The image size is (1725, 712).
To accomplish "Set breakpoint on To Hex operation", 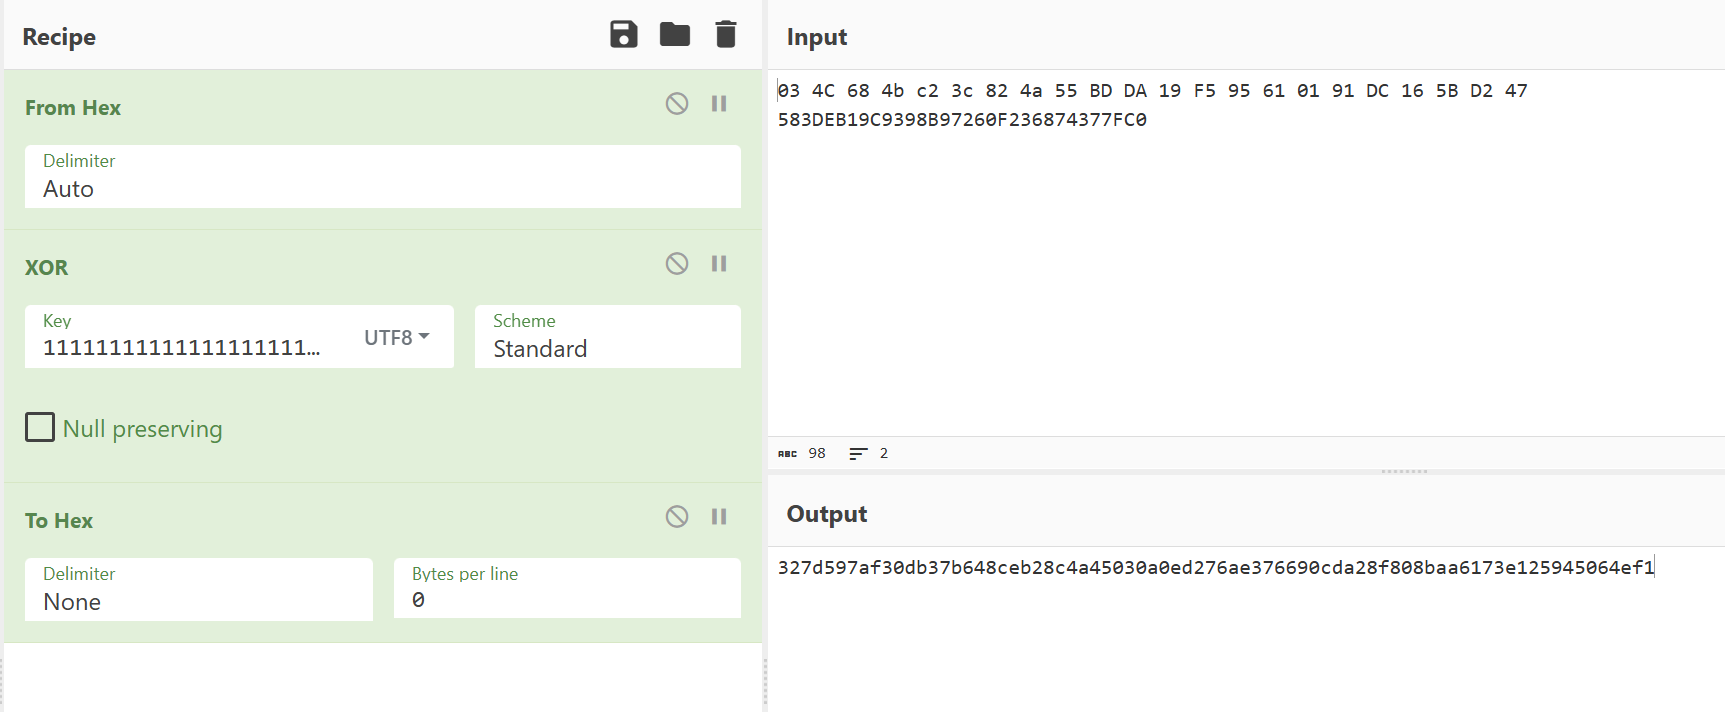I will (719, 516).
